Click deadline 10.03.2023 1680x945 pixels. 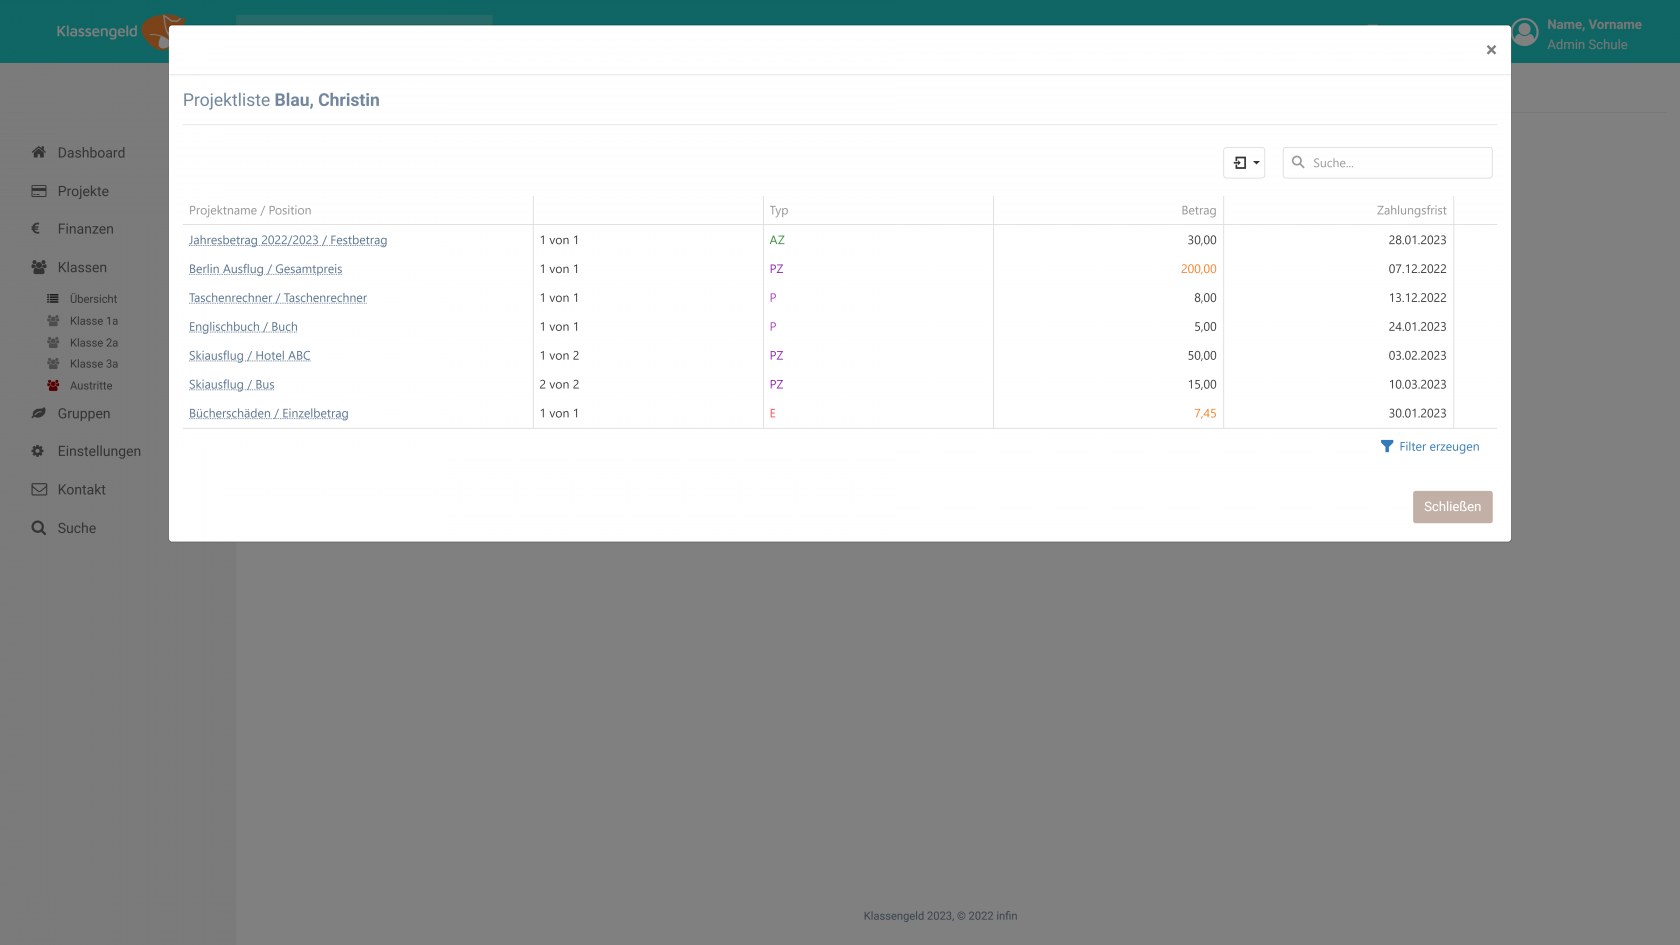(1417, 385)
